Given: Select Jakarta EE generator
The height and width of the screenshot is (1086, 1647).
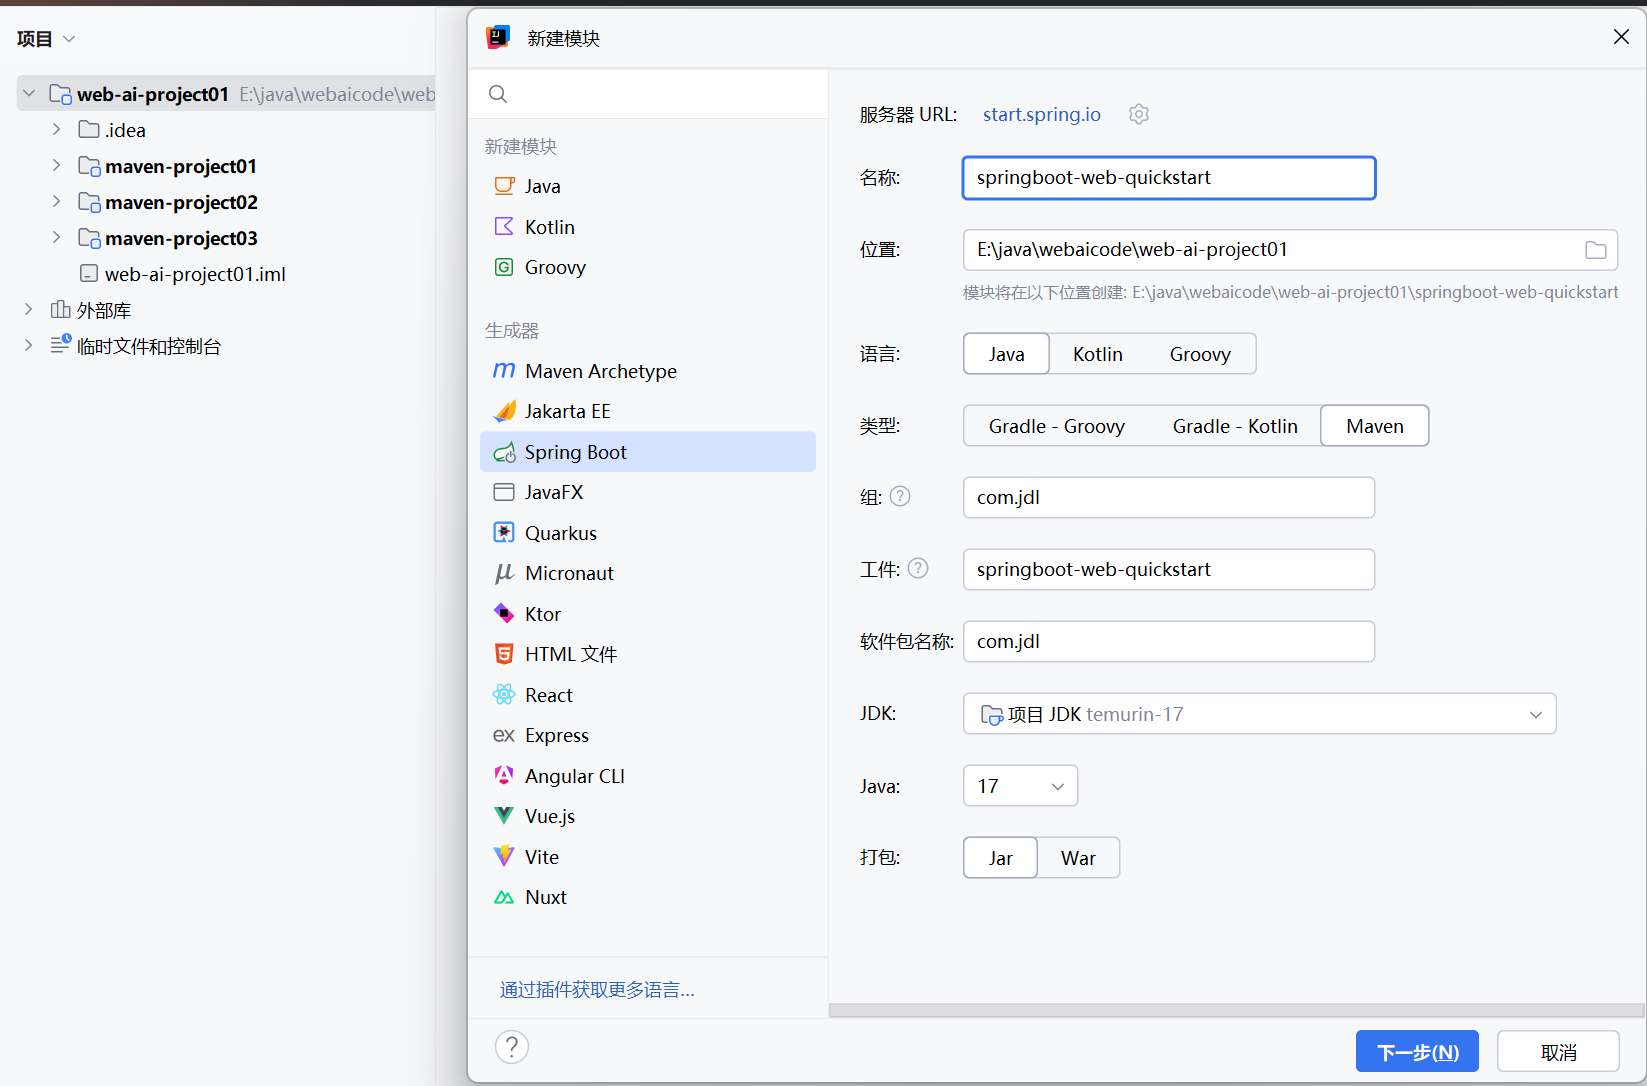Looking at the screenshot, I should pyautogui.click(x=648, y=411).
